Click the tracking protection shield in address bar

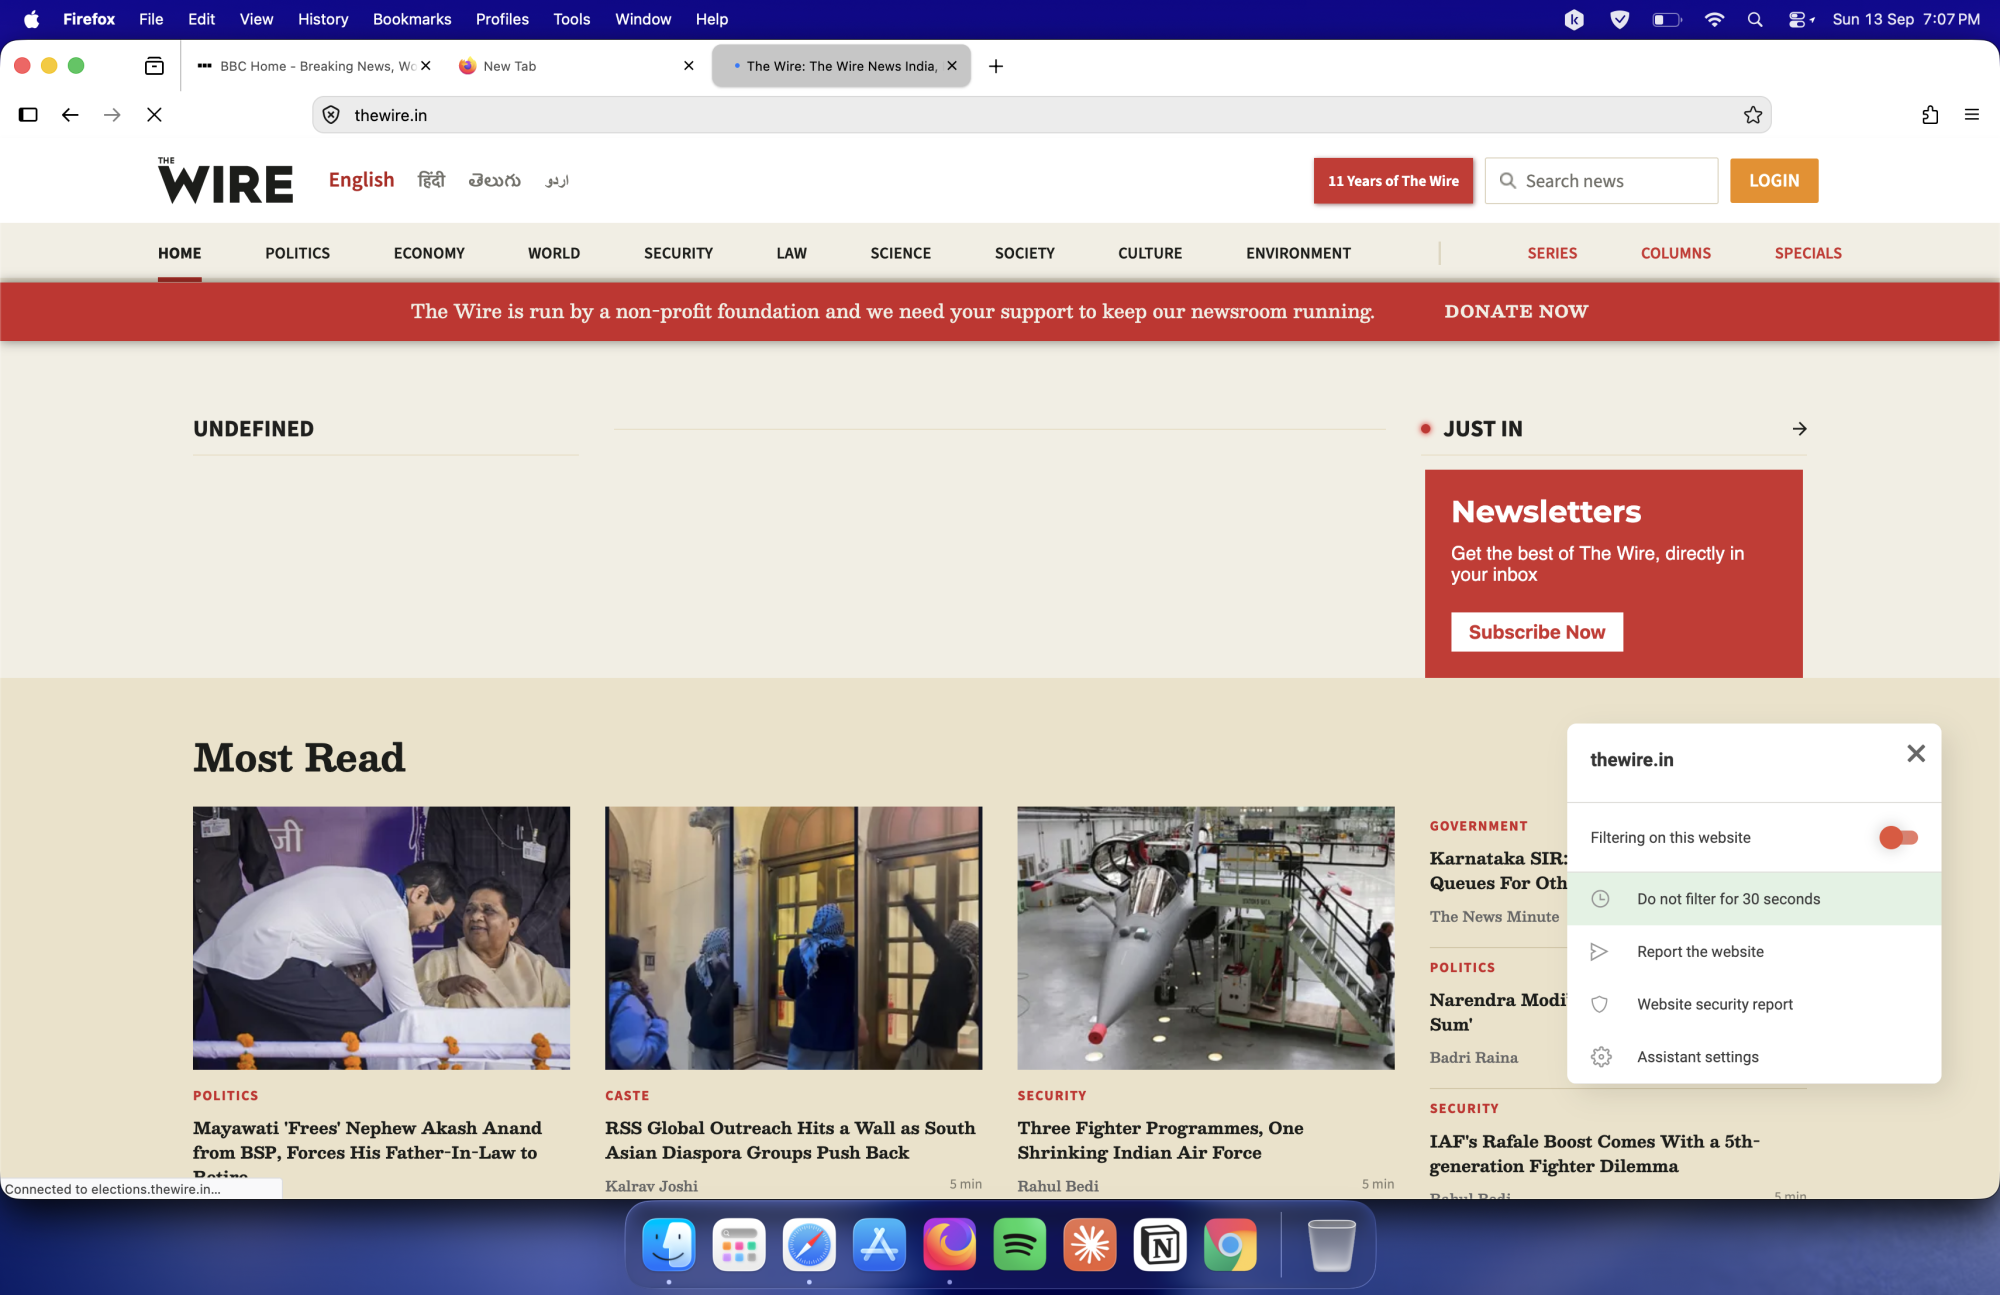(x=331, y=115)
